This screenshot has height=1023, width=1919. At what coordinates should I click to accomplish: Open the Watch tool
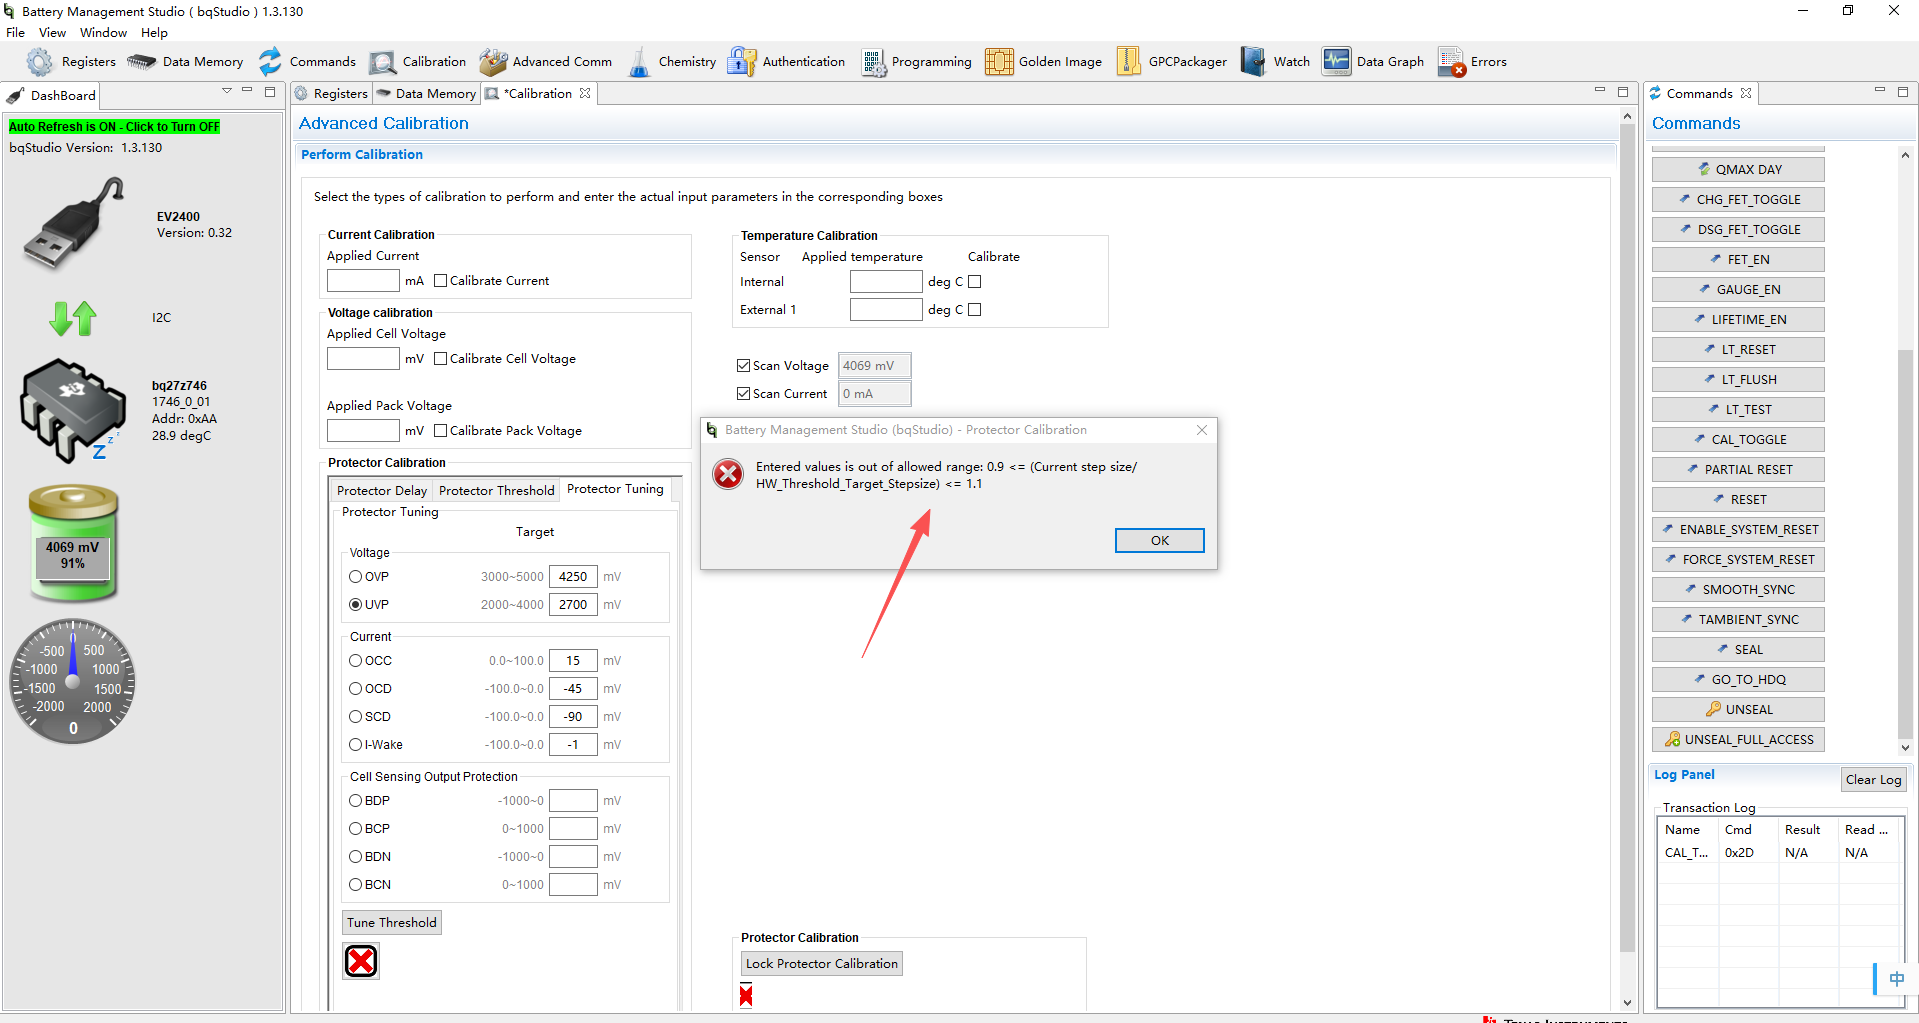click(x=1275, y=62)
